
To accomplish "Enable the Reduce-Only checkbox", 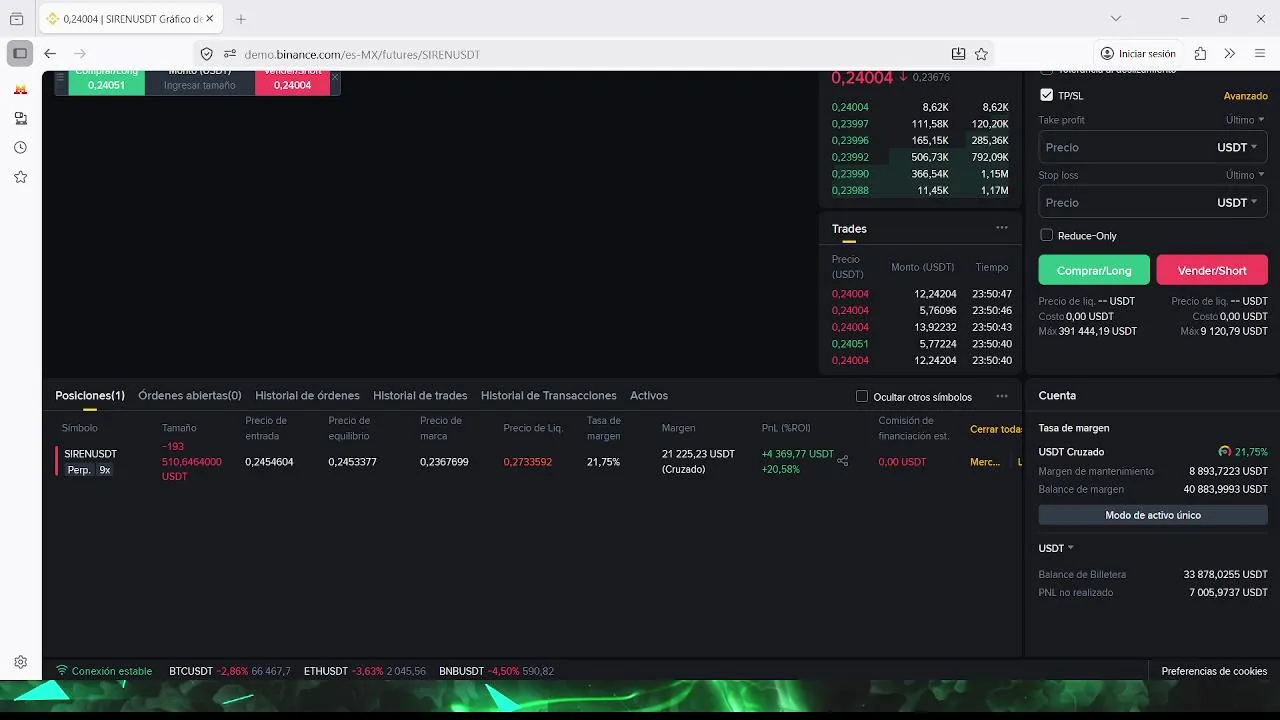I will pos(1046,235).
